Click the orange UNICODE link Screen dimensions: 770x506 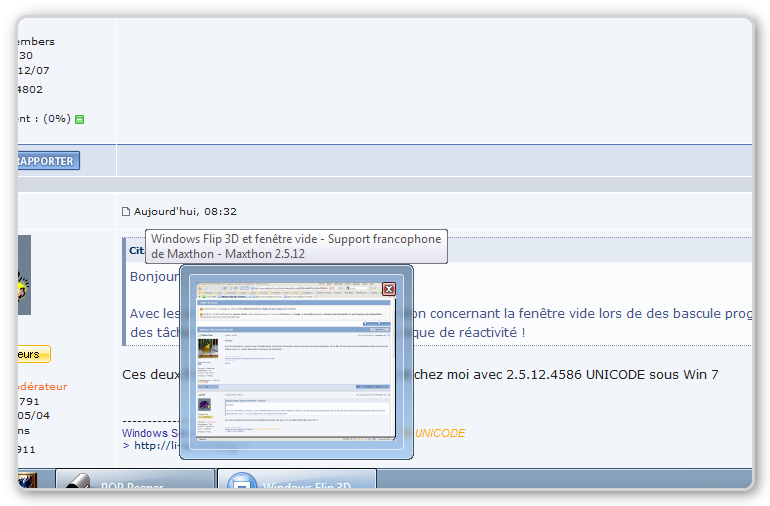[x=440, y=433]
